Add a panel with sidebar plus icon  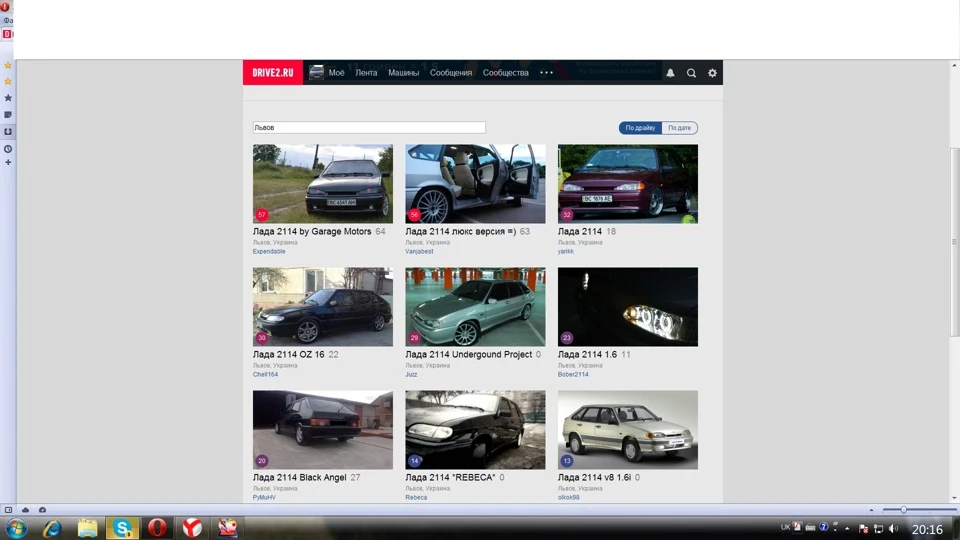click(8, 162)
